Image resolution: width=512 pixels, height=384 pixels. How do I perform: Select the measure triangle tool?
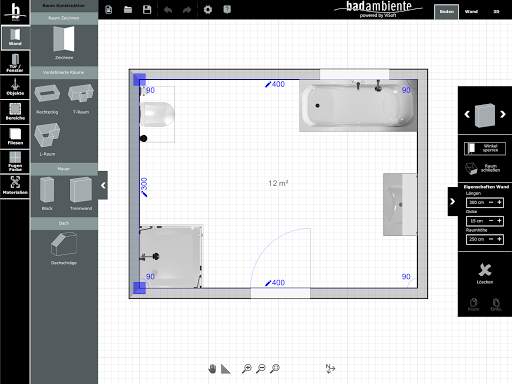(x=226, y=369)
